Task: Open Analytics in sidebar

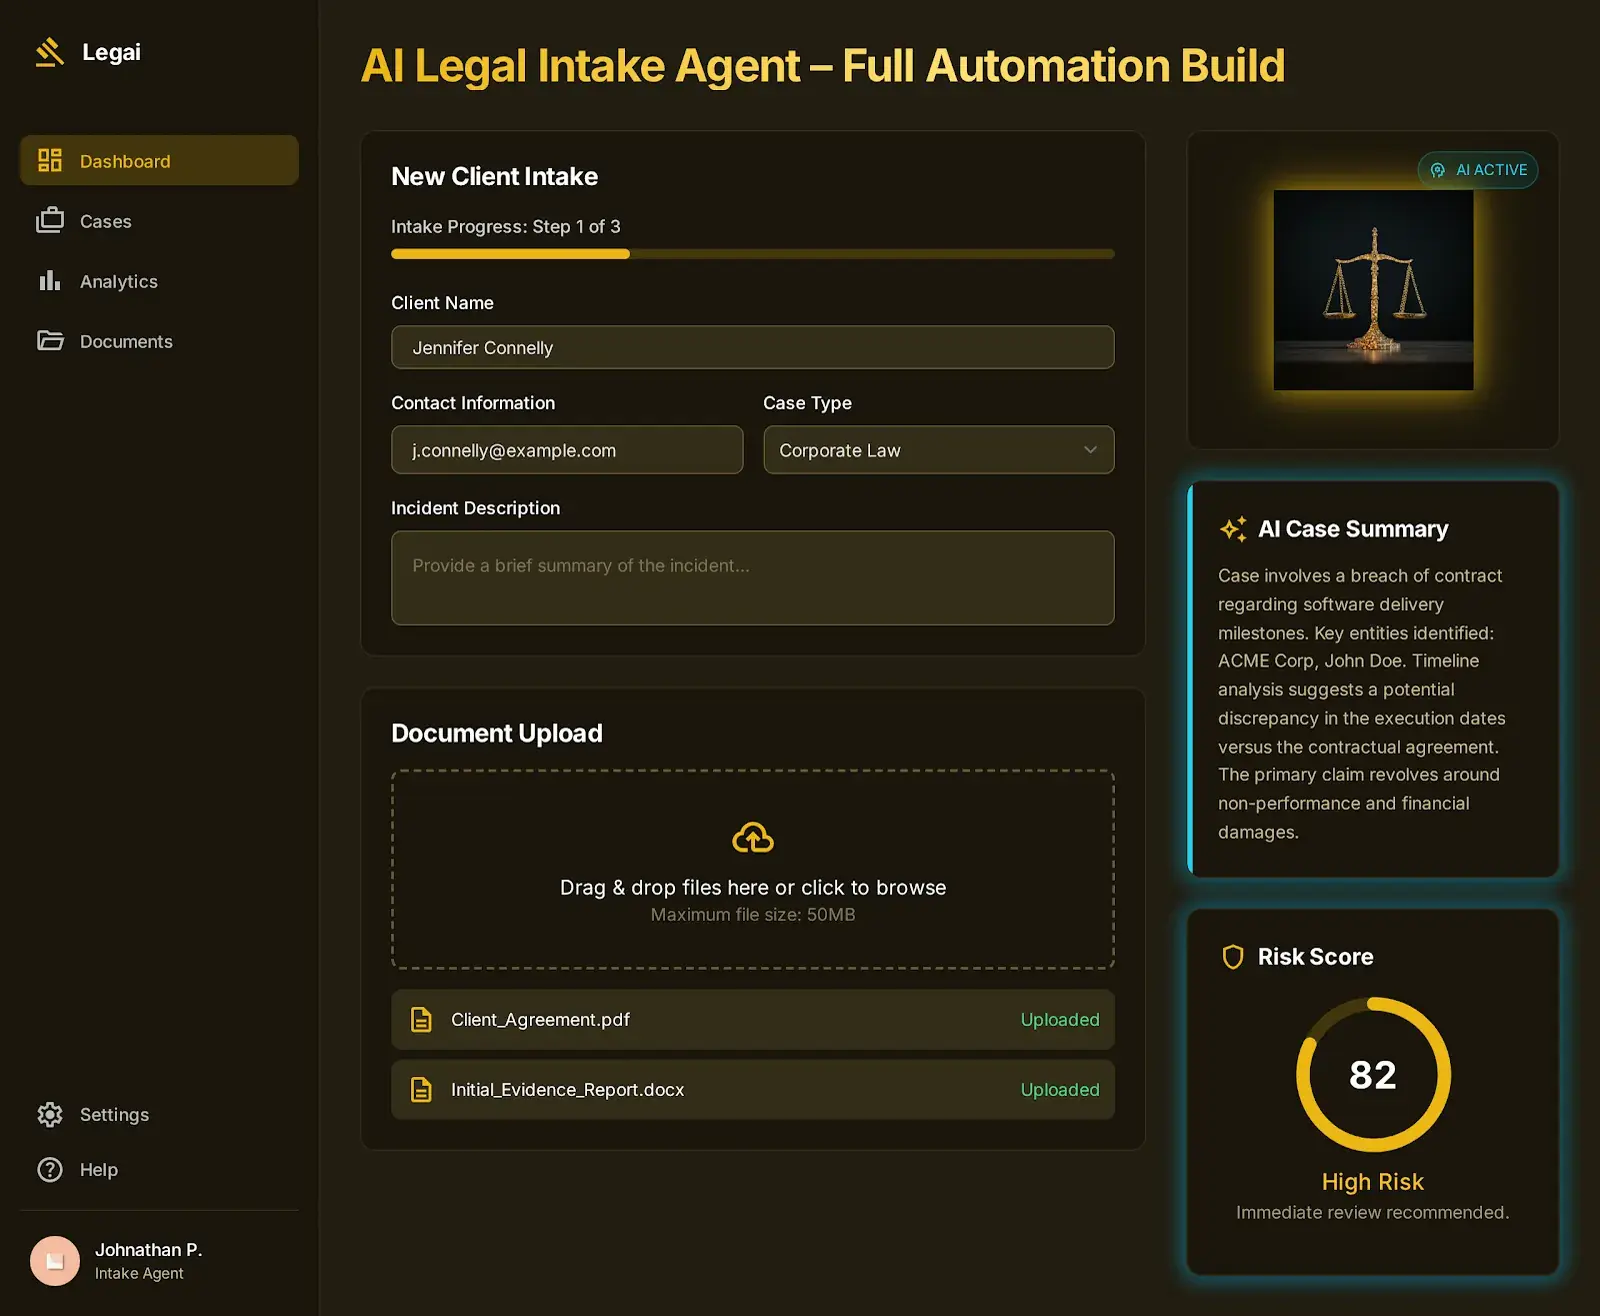Action: (x=159, y=281)
